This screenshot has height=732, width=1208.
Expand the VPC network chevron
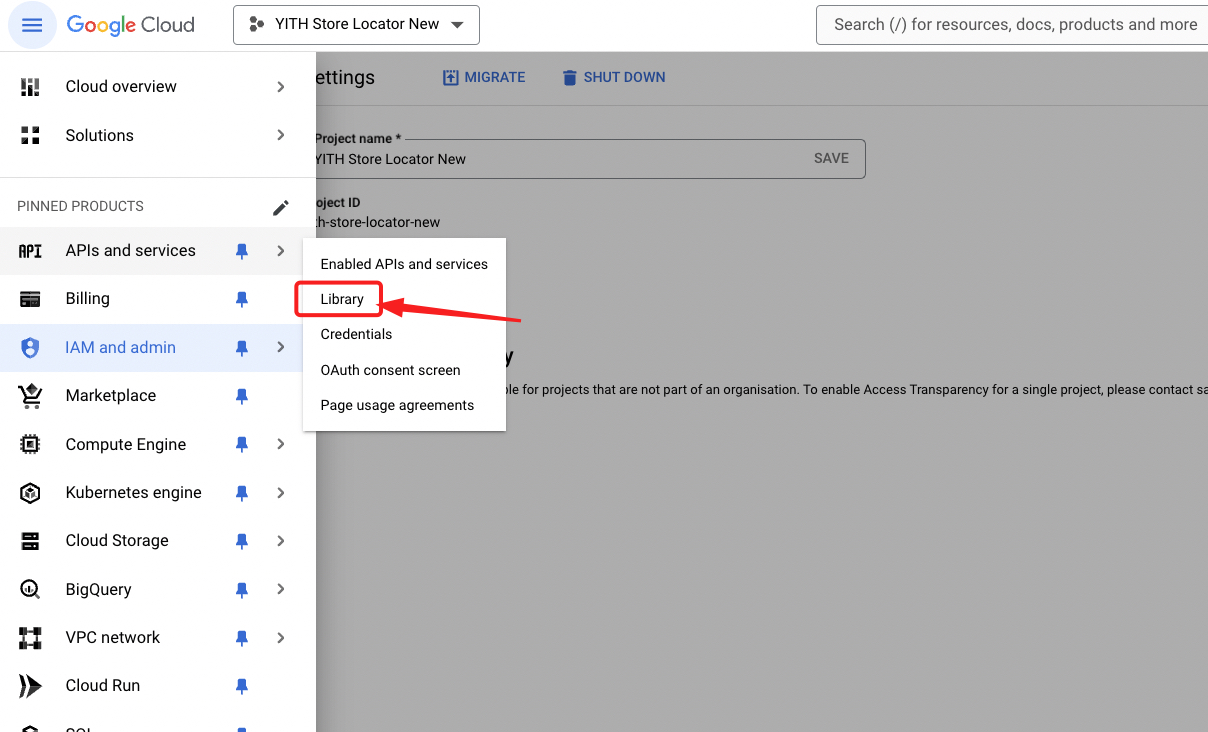point(281,638)
